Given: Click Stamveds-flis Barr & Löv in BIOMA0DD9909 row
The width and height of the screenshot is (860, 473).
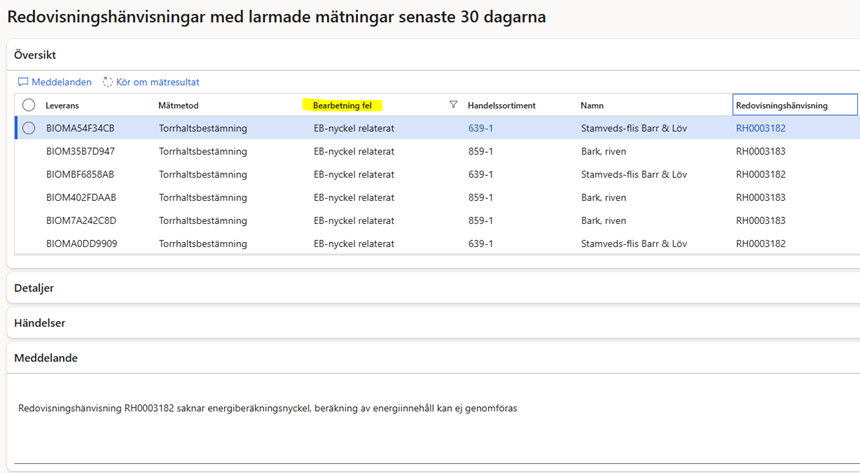Looking at the screenshot, I should click(x=634, y=244).
